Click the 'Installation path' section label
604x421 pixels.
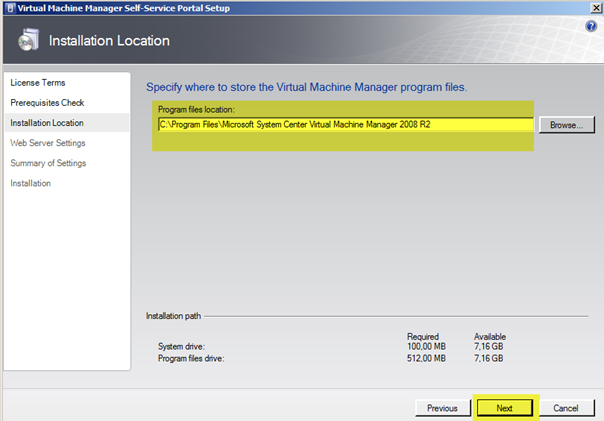[173, 316]
